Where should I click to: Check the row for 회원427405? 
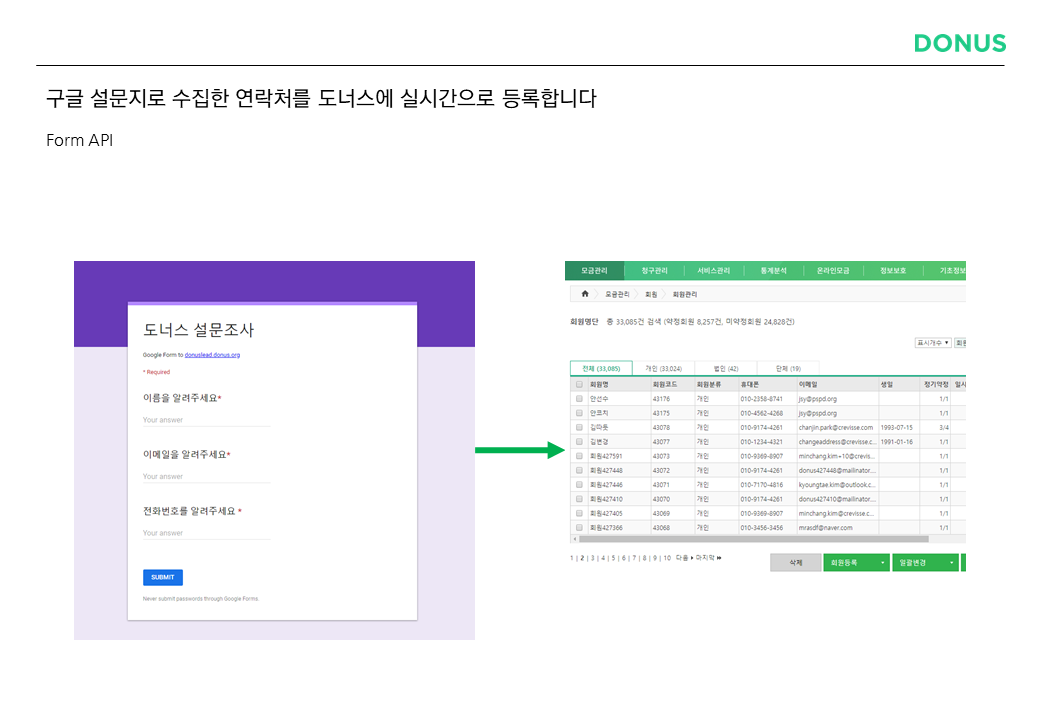[579, 513]
